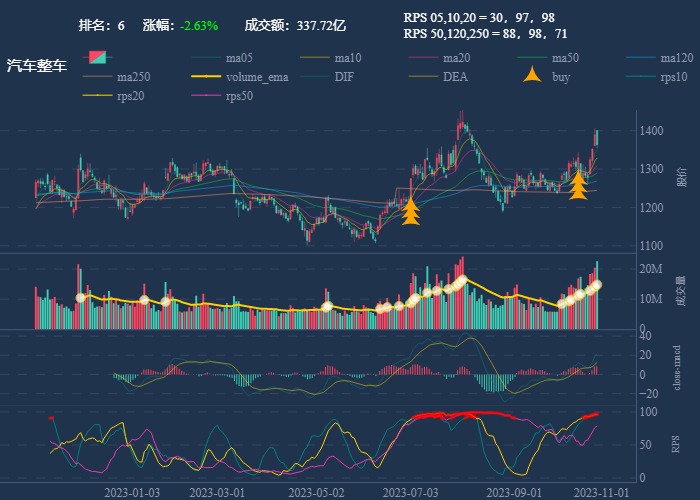Show or hide the ma50 line
Image resolution: width=700 pixels, height=500 pixels.
coord(532,58)
